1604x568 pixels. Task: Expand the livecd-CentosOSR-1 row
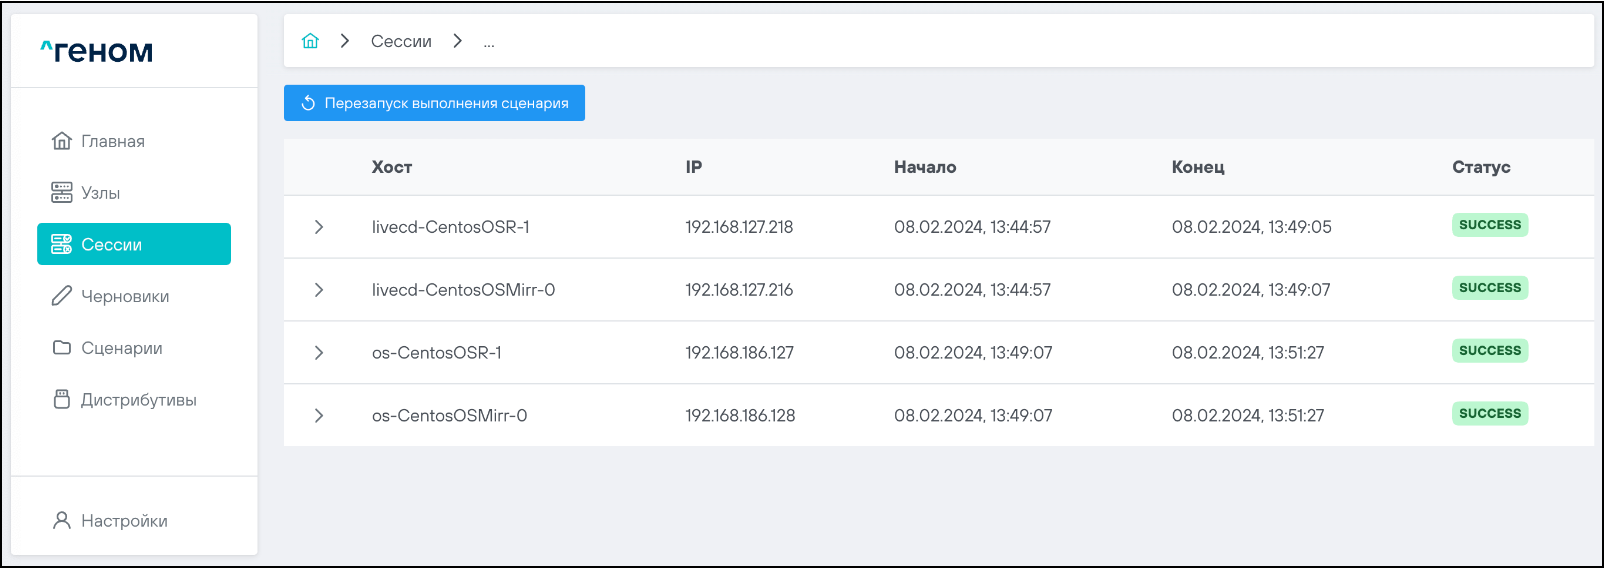point(319,227)
